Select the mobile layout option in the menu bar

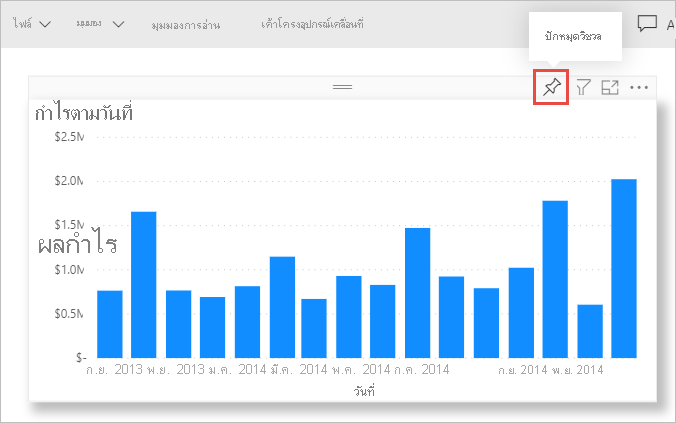tap(312, 24)
